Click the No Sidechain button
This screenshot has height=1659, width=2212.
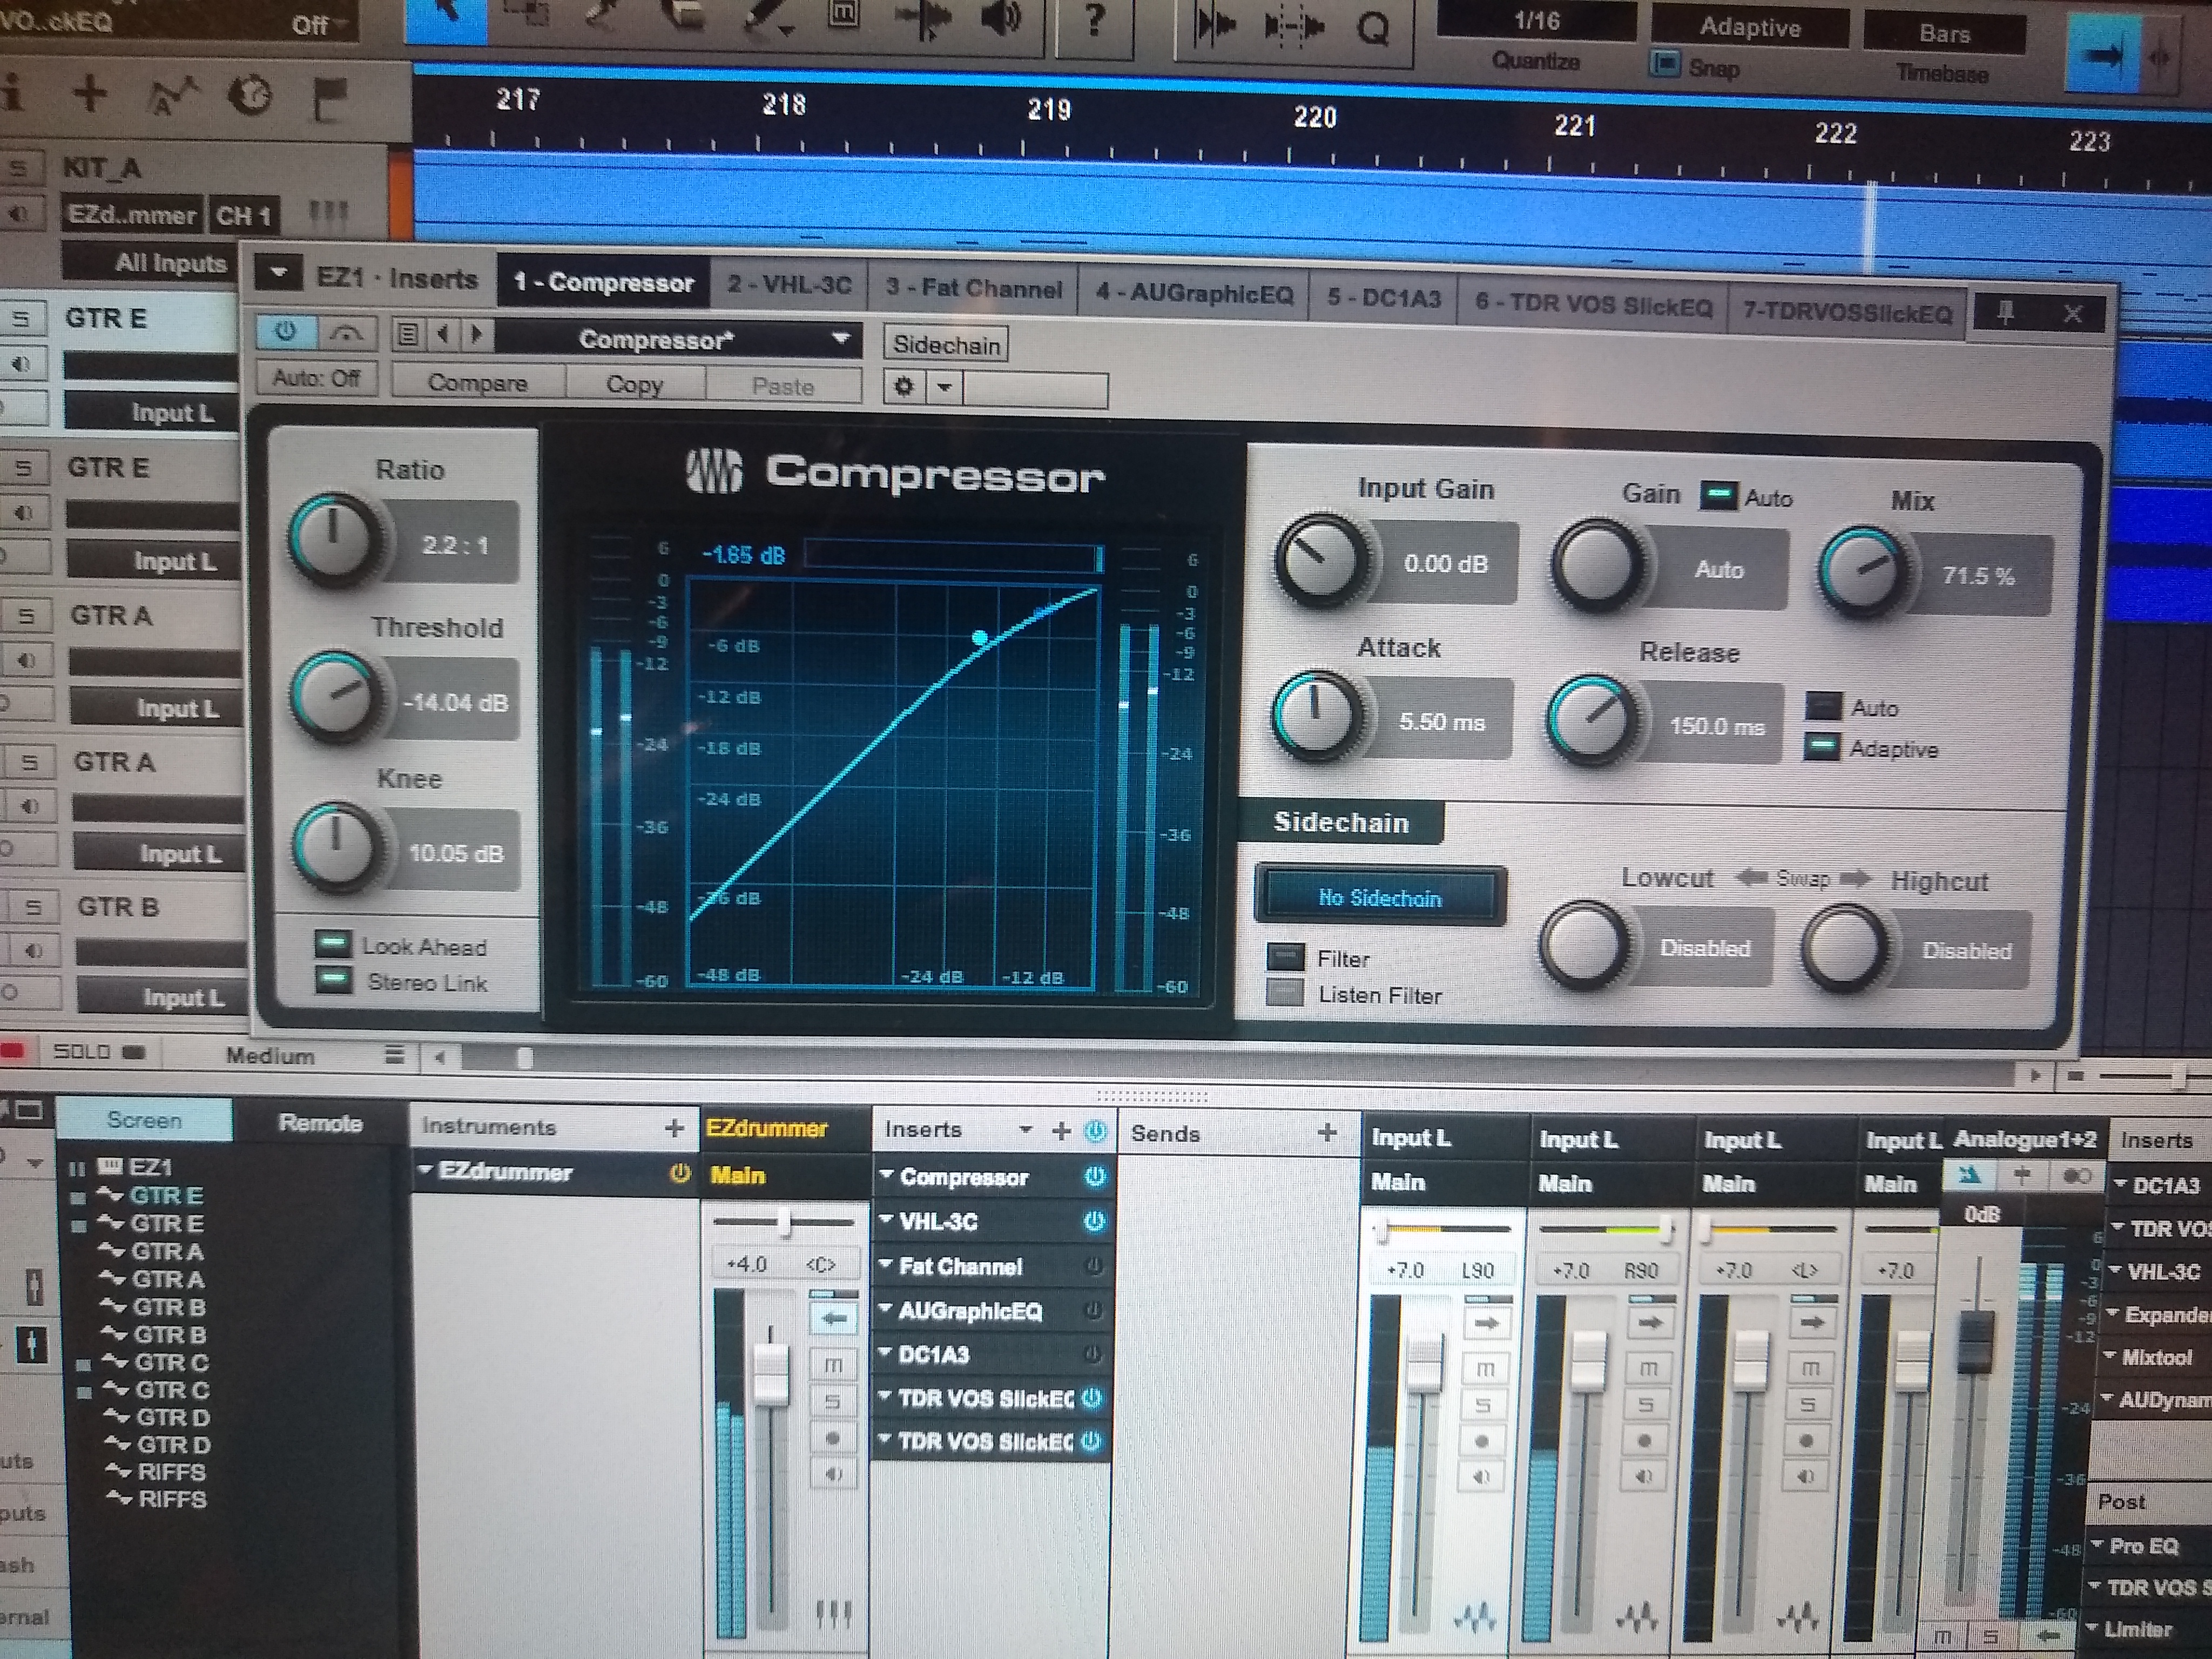(x=1379, y=897)
